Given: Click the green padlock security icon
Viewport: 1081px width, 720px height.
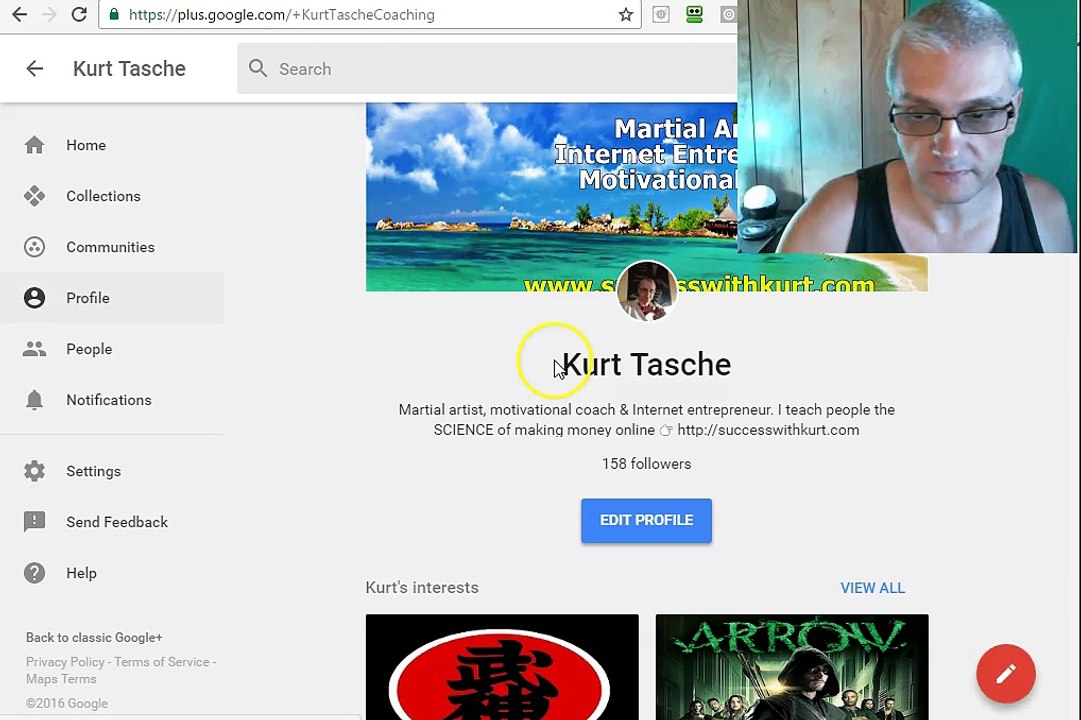Looking at the screenshot, I should pyautogui.click(x=114, y=14).
